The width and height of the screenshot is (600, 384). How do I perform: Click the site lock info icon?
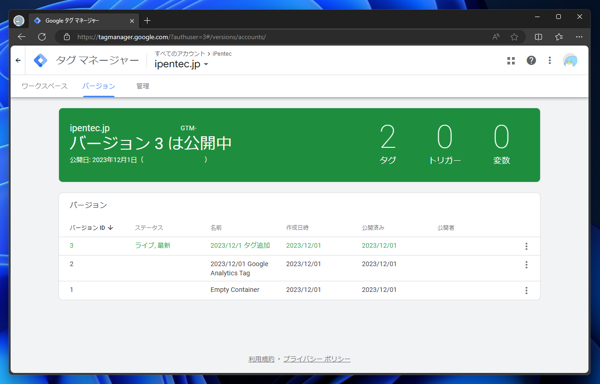[67, 37]
